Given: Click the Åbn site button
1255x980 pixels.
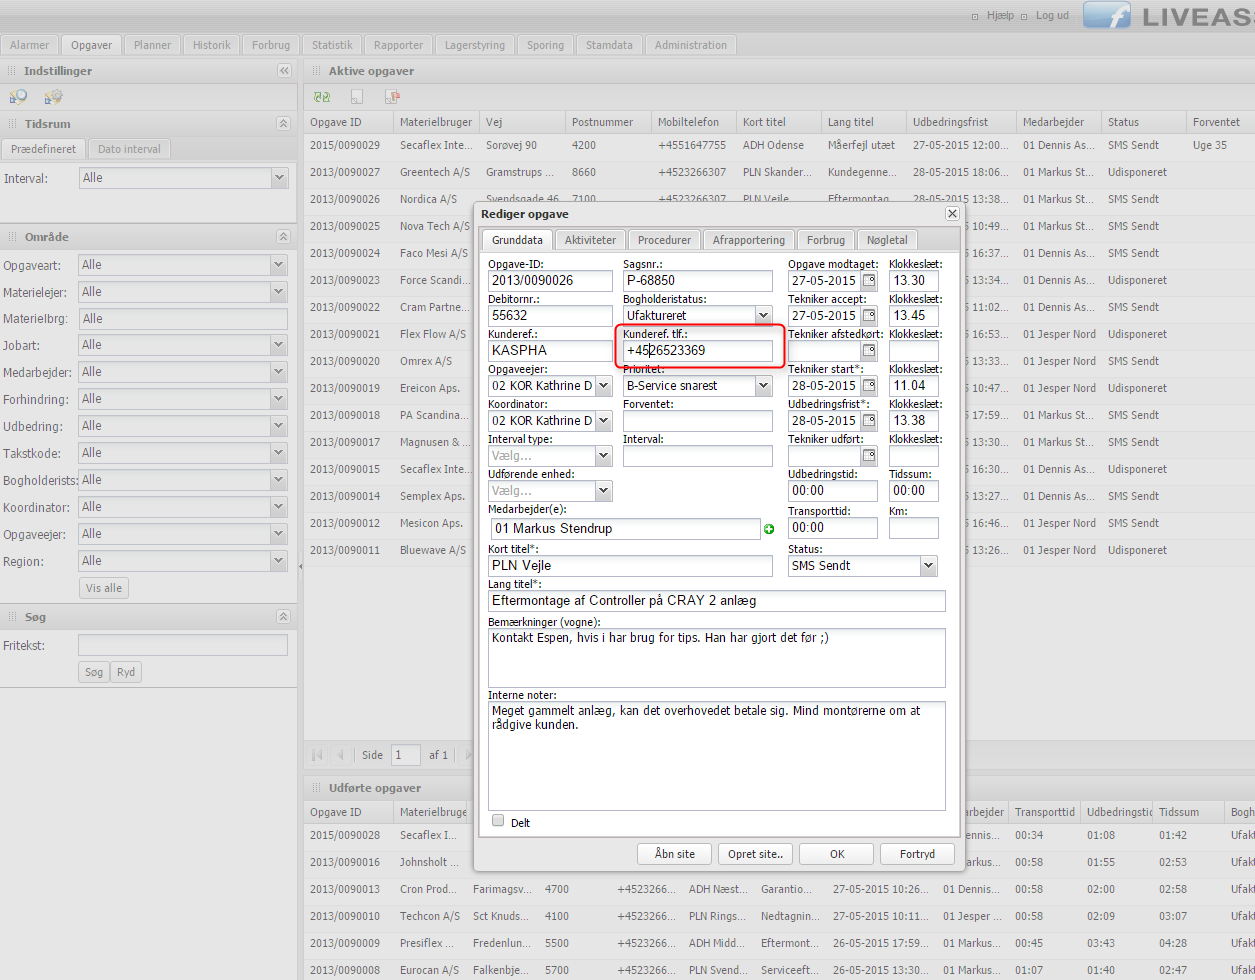Looking at the screenshot, I should pos(674,854).
